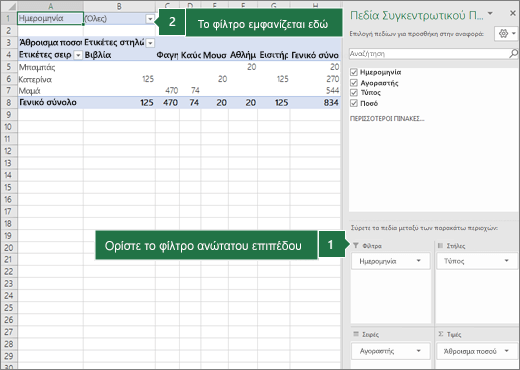Open the Ετικέτες στήλης filter dropdown
Screen dimensions: 520x370
tap(150, 43)
